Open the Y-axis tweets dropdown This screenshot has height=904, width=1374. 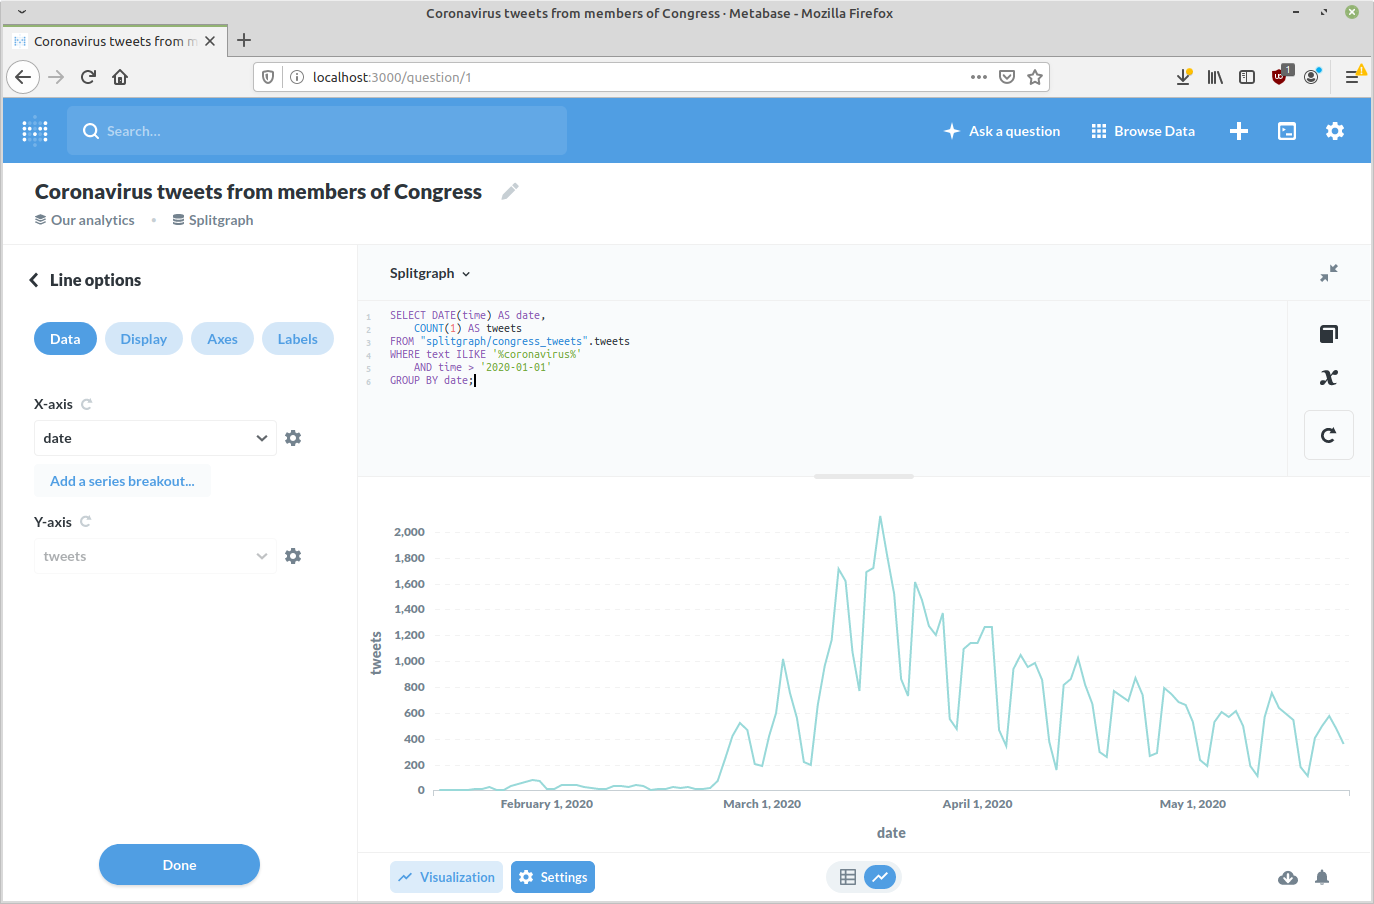pos(155,556)
